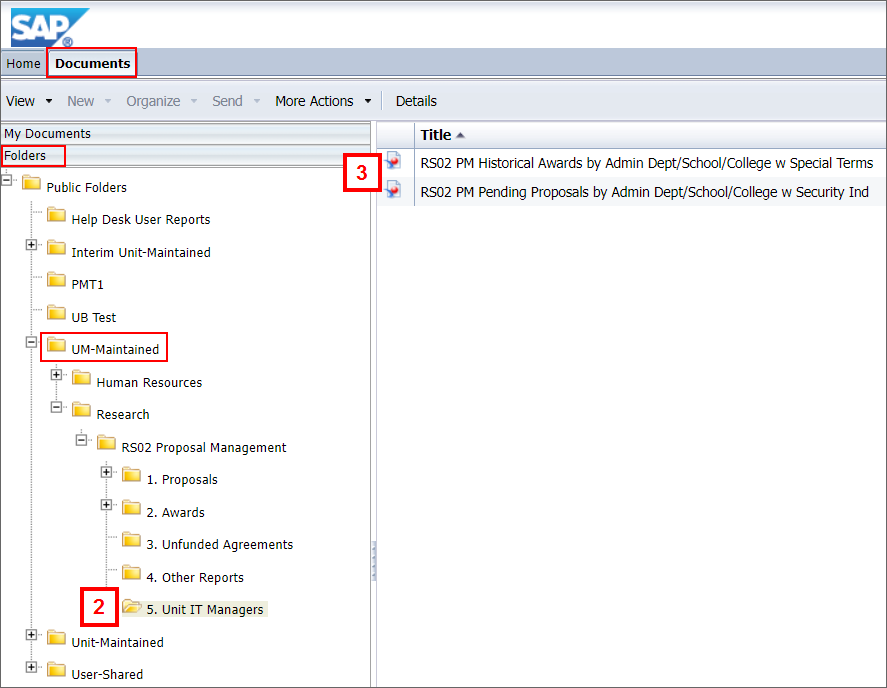Open RS02 PM Pending Proposals report
The height and width of the screenshot is (688, 887).
644,192
